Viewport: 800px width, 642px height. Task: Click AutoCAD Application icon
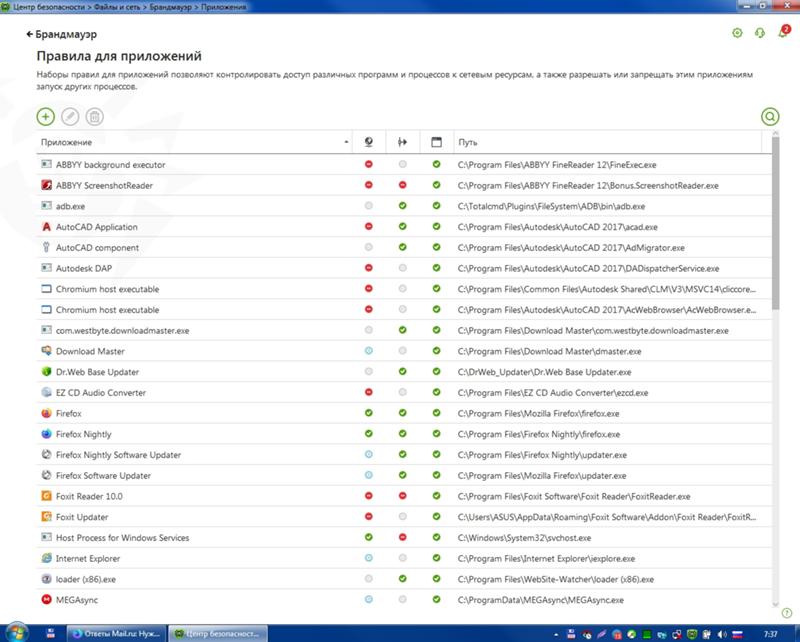click(x=46, y=227)
